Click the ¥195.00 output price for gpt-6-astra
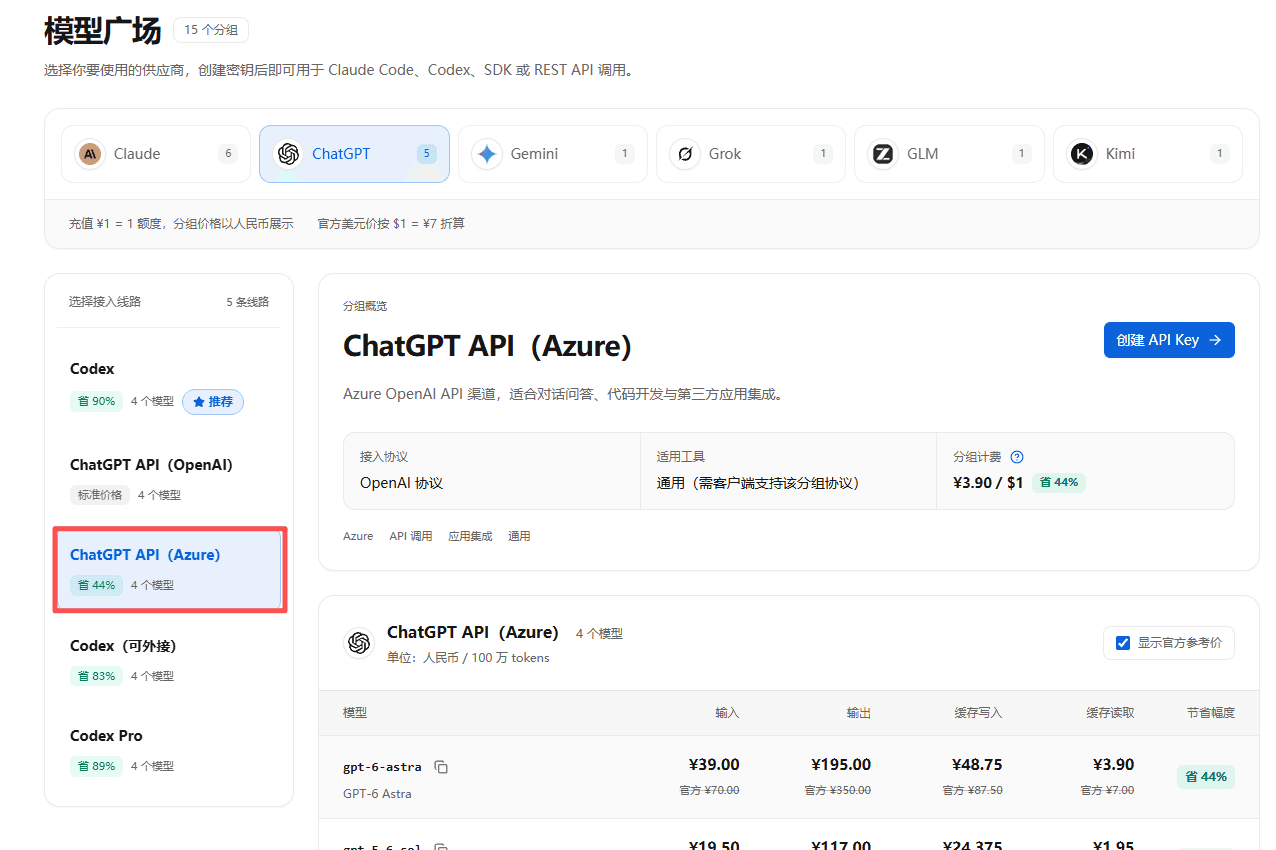This screenshot has width=1276, height=850. pos(841,765)
